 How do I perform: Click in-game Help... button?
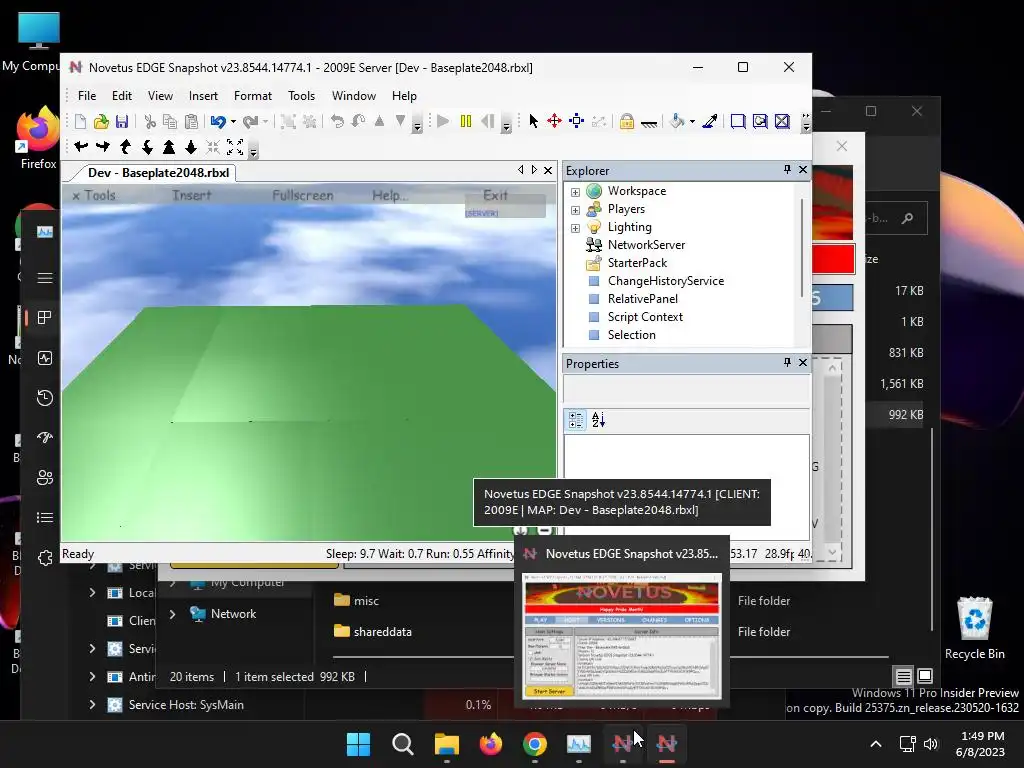click(x=390, y=195)
